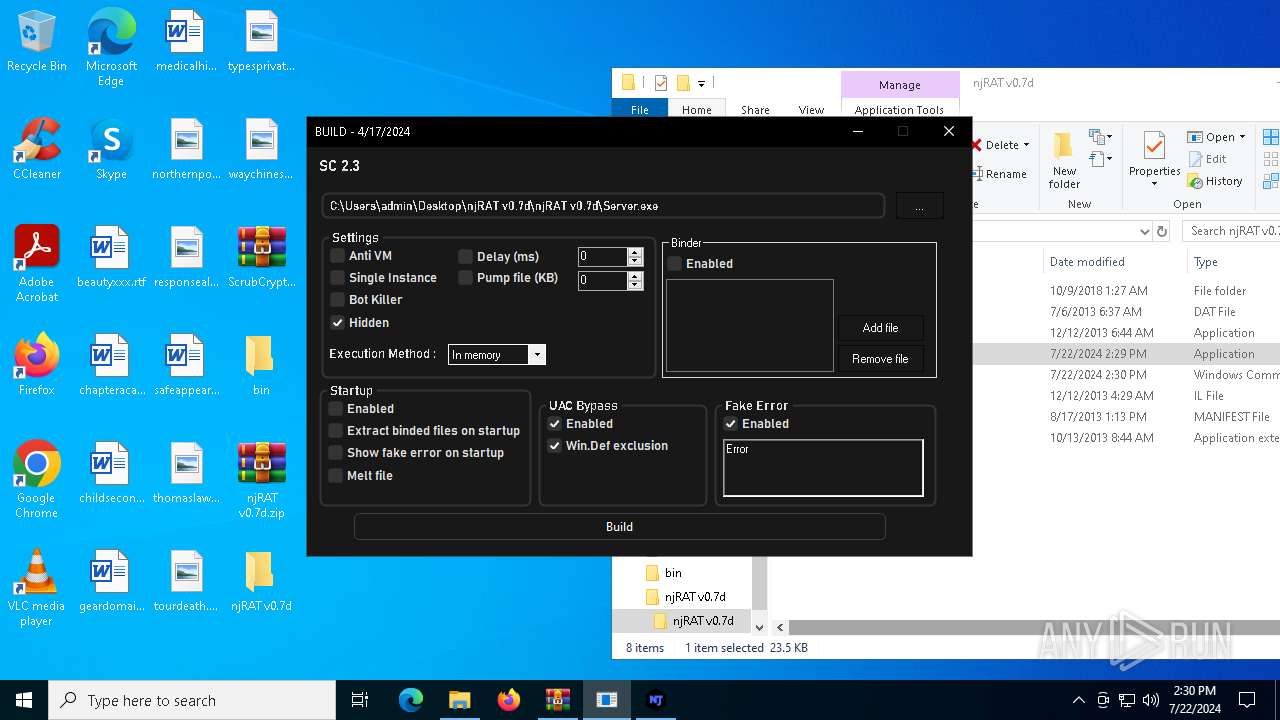
Task: Open the njRAT v0.7d desktop folder
Action: [261, 582]
